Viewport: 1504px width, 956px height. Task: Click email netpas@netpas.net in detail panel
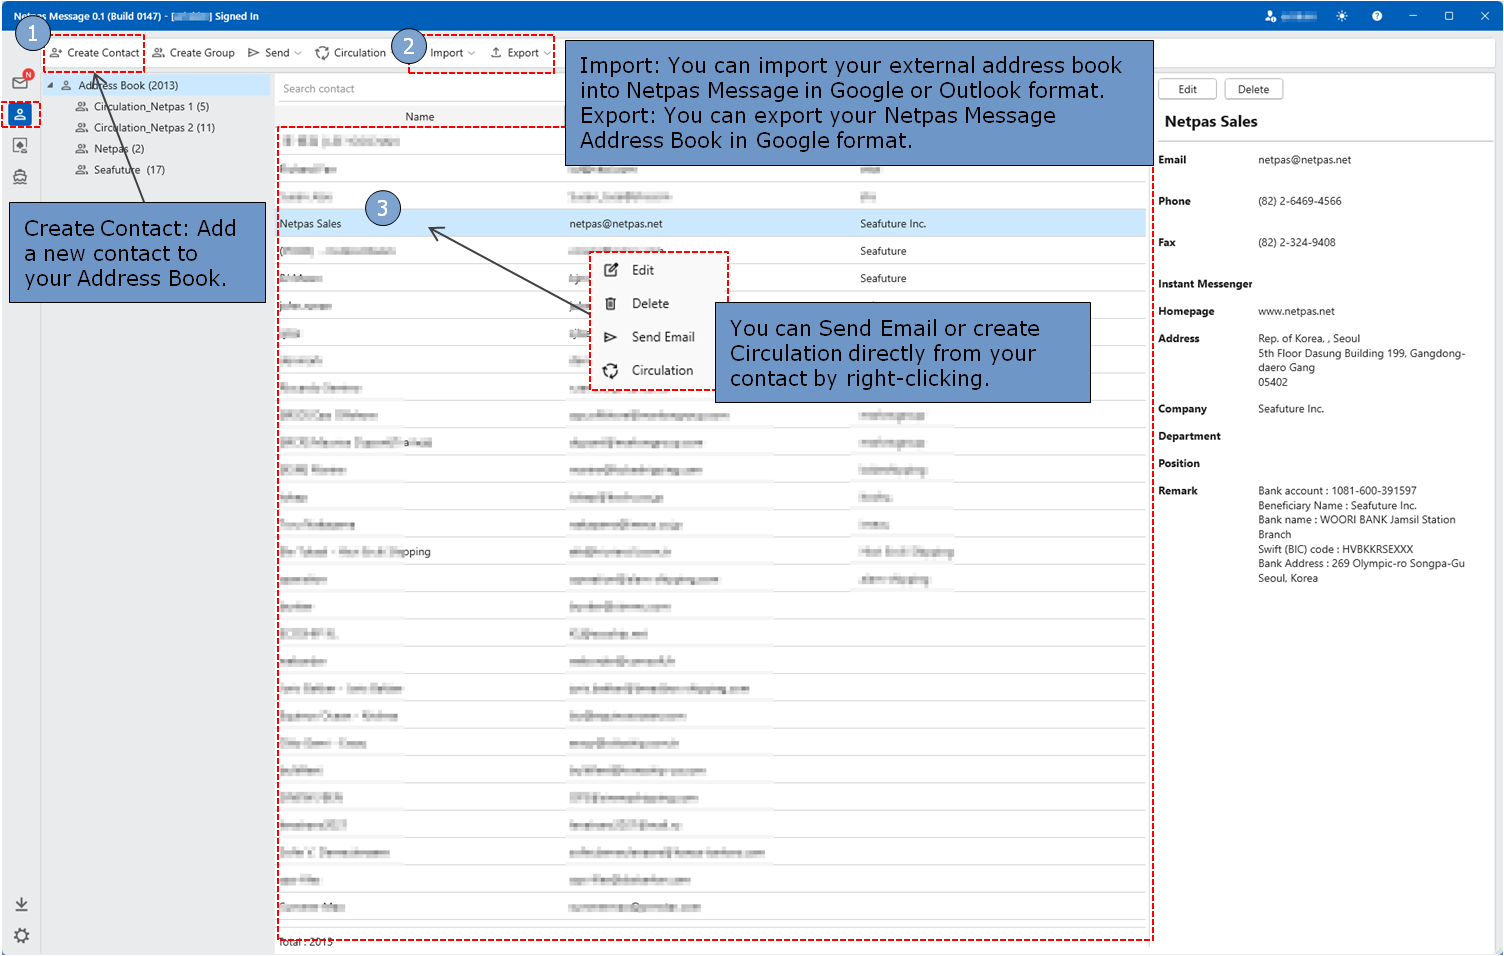(x=1304, y=160)
